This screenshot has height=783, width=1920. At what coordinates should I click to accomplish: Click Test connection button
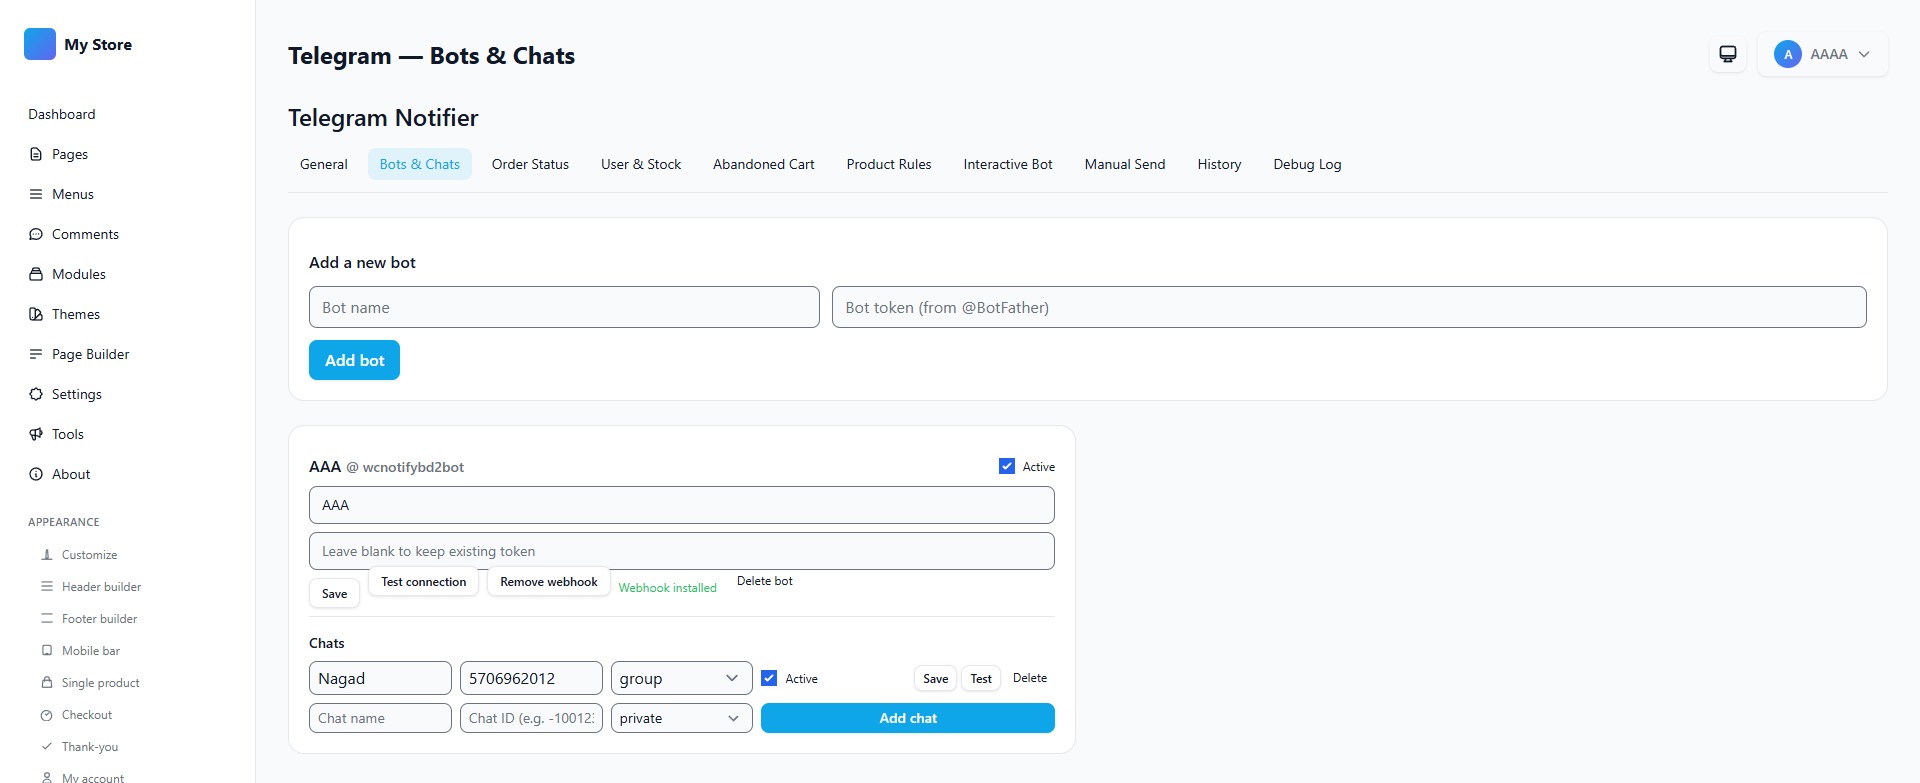(423, 581)
